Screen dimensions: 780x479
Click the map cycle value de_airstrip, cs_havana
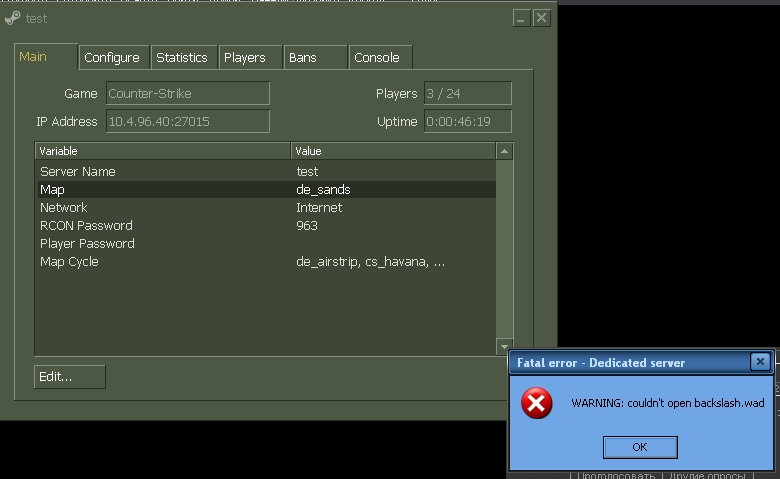click(370, 262)
